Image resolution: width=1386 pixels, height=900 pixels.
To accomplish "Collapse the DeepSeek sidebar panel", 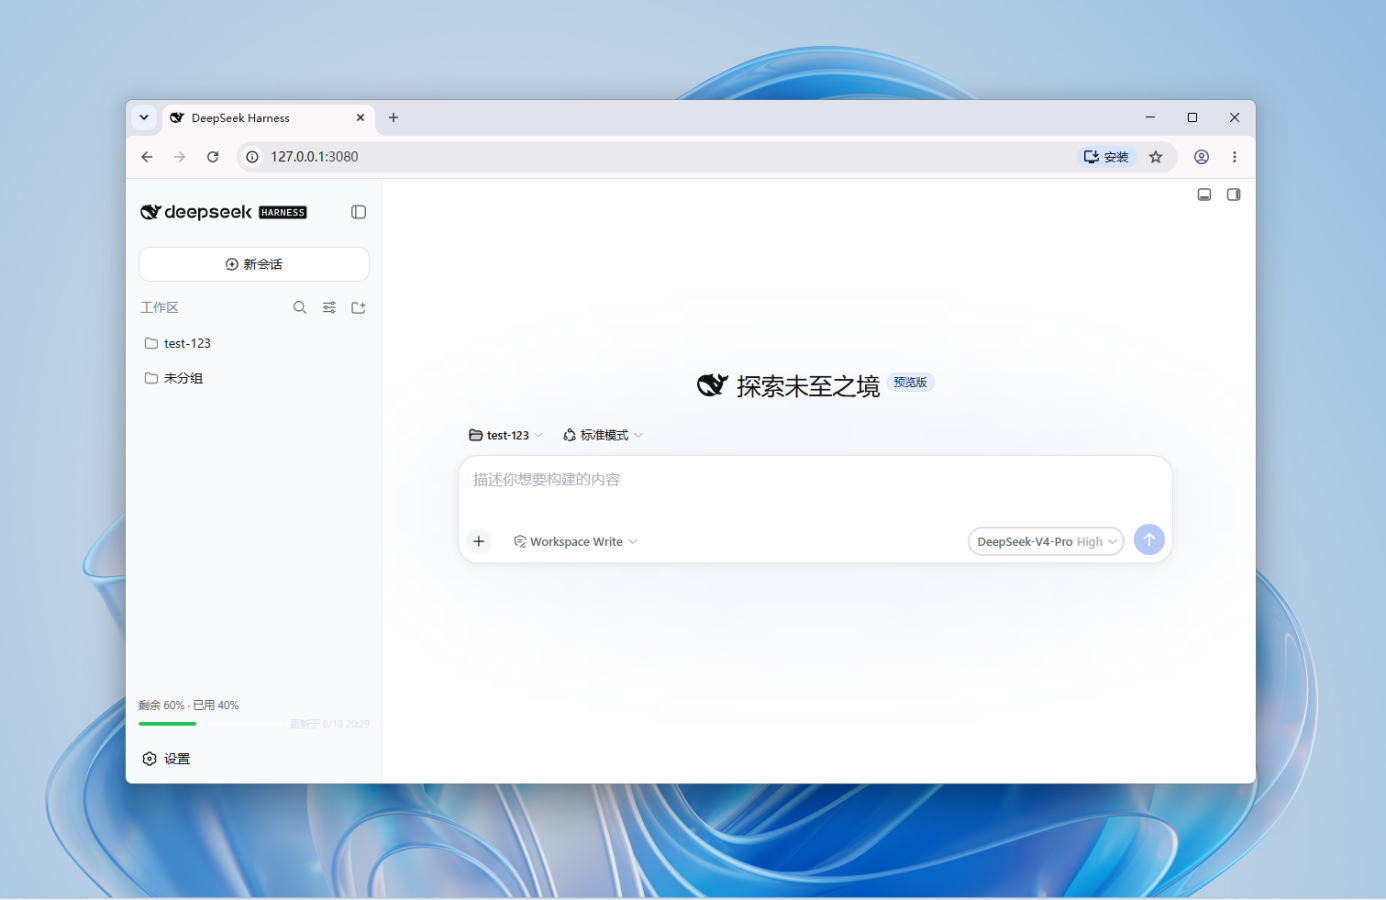I will [358, 212].
